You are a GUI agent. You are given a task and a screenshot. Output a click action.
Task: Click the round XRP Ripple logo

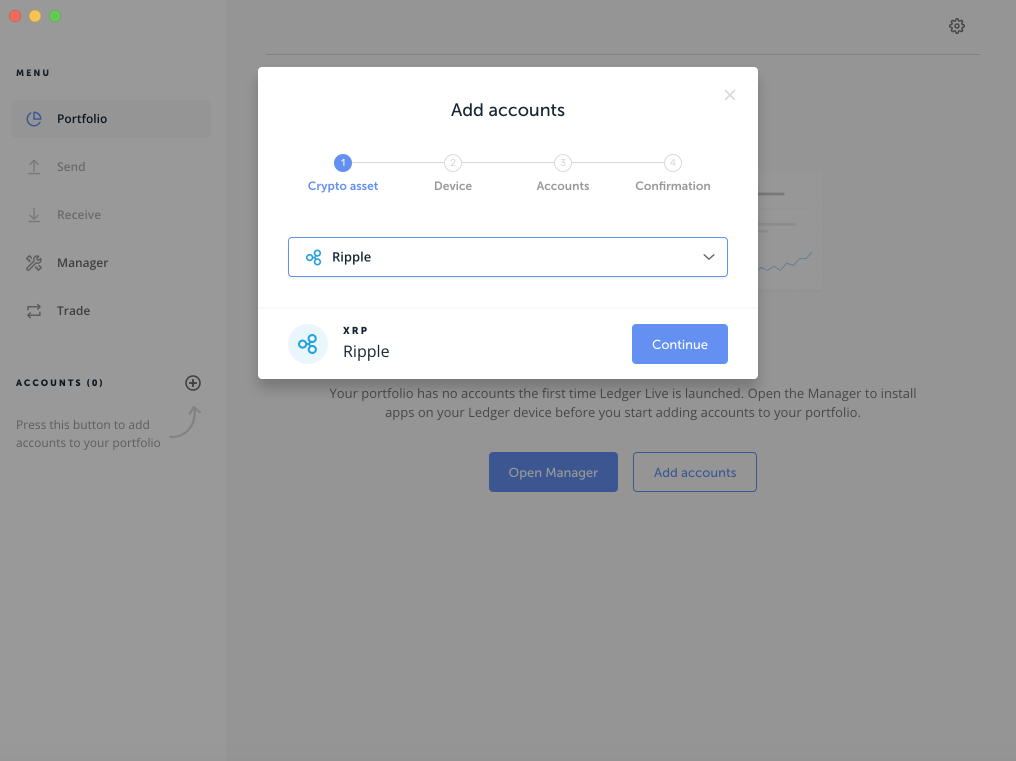point(308,344)
